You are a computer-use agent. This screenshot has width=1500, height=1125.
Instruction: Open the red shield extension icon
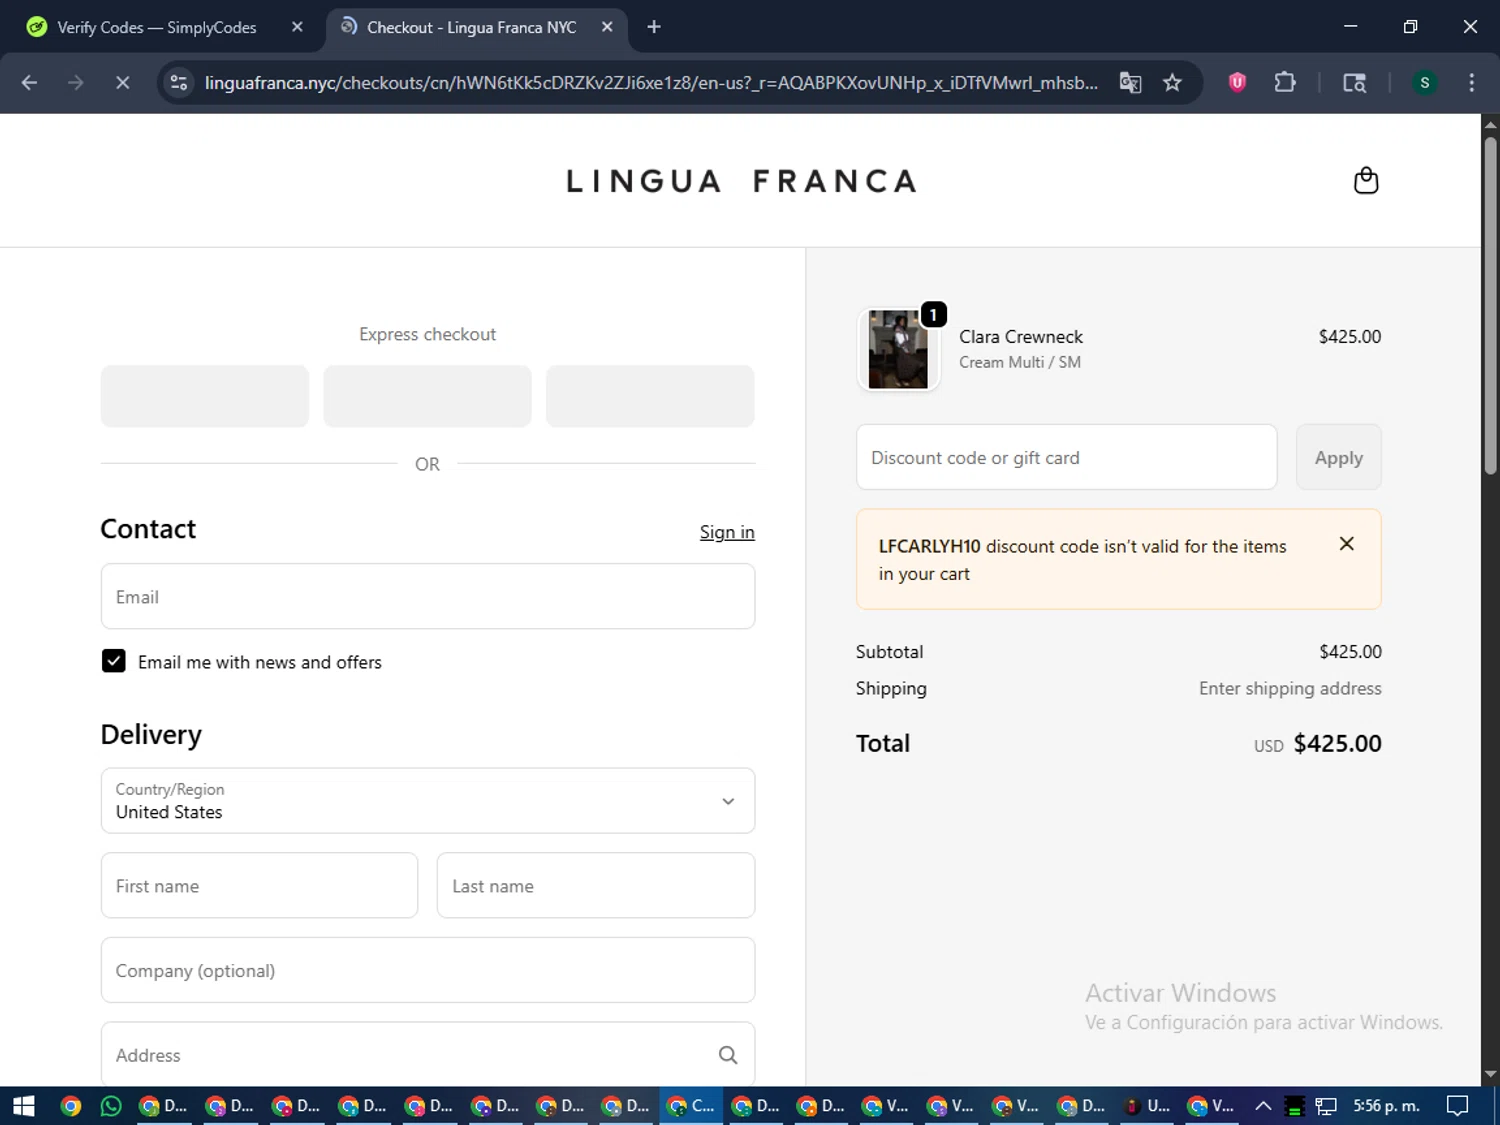1237,83
